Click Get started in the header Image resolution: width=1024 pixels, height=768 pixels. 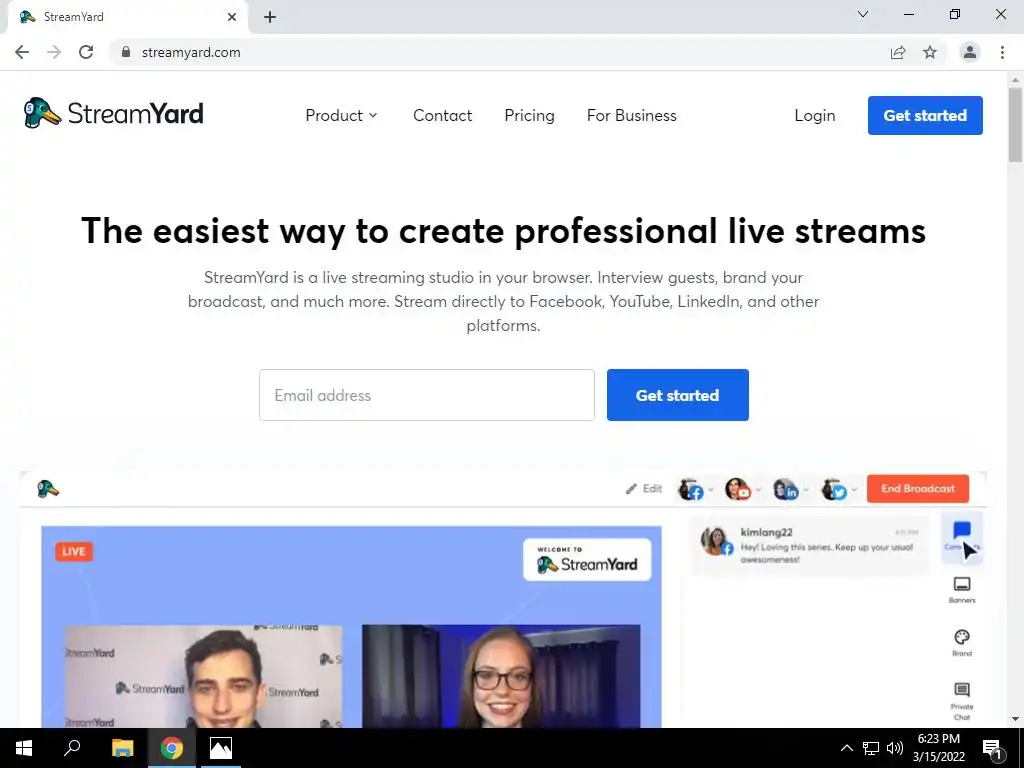click(925, 116)
